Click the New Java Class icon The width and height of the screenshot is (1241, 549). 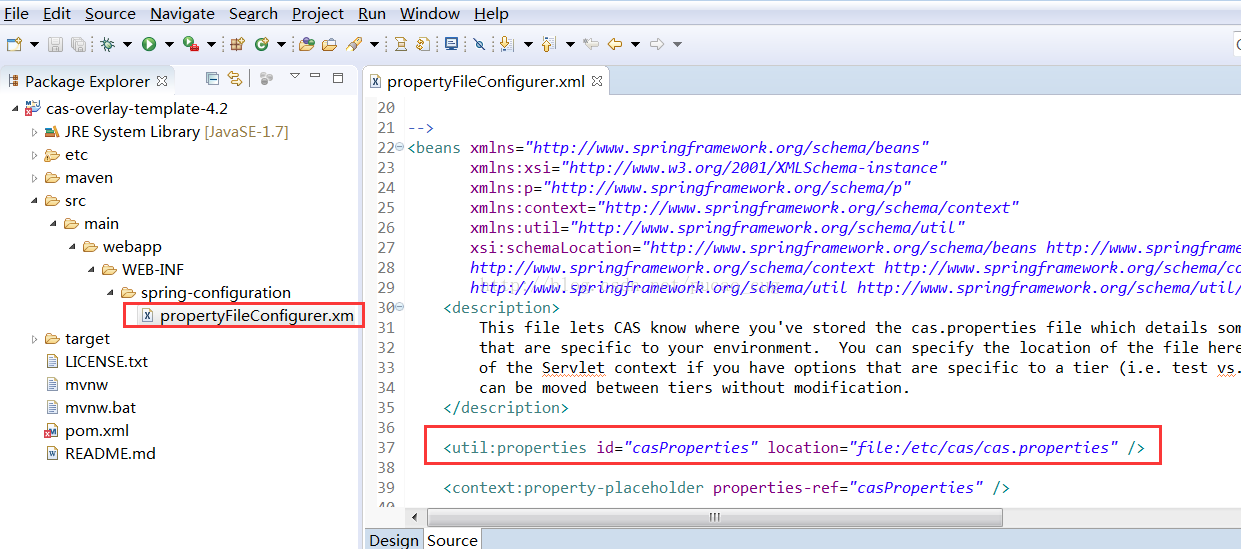[262, 44]
